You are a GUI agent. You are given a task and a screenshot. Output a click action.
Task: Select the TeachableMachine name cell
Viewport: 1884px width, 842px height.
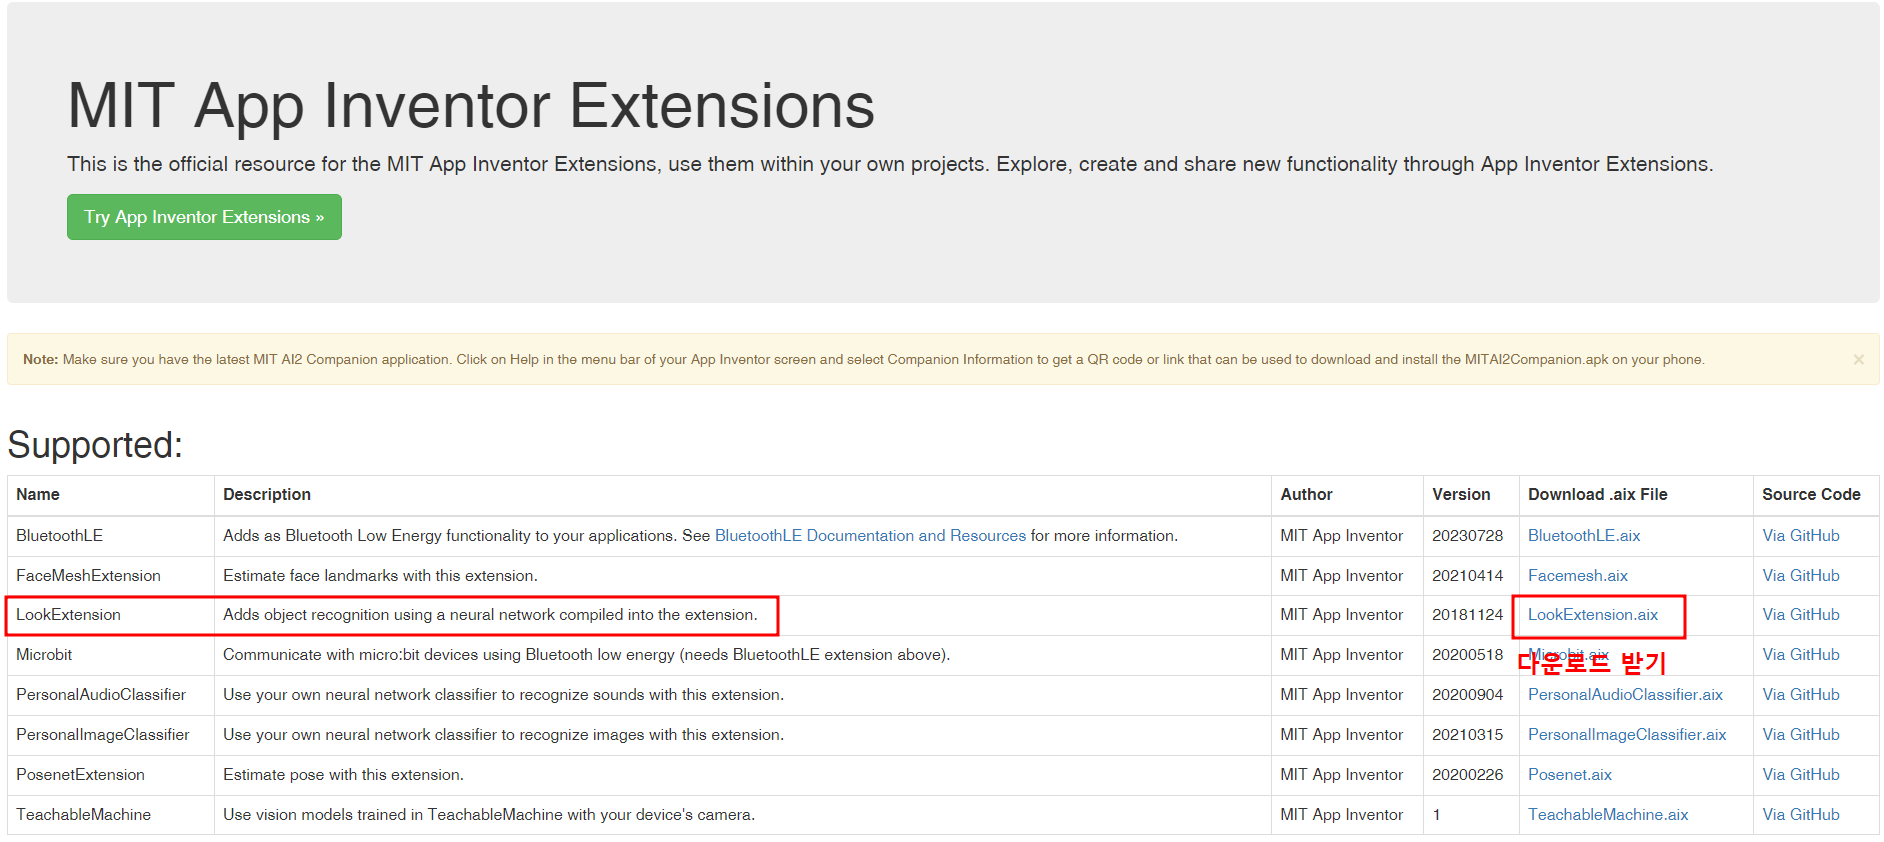(111, 815)
